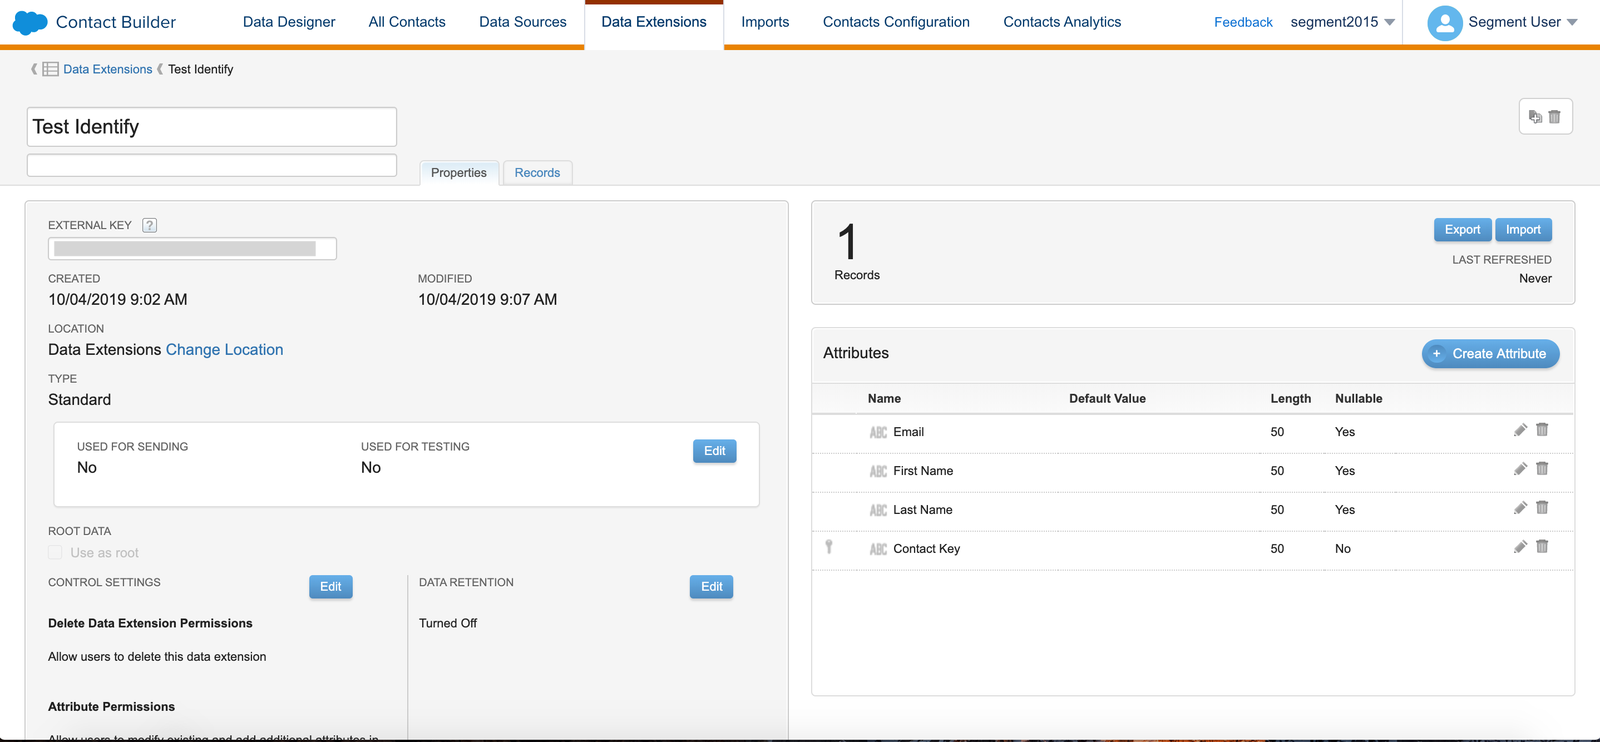Click the trash icon beside the copy icon
Viewport: 1600px width, 742px height.
pos(1555,117)
